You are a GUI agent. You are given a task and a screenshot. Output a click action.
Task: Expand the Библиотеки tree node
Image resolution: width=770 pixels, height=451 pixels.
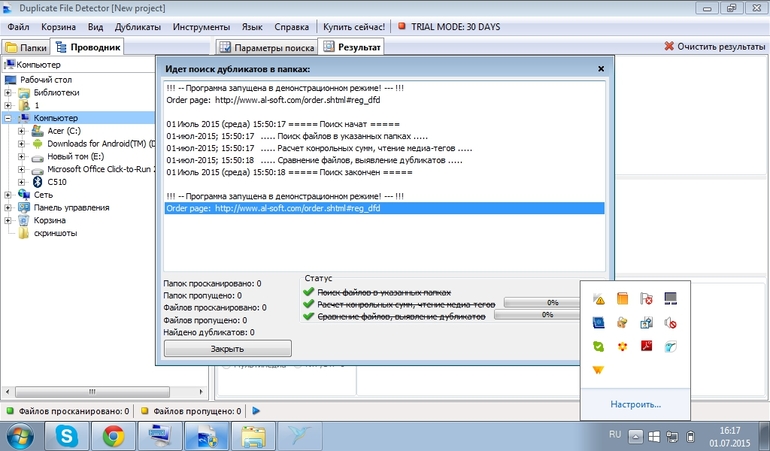pos(8,92)
